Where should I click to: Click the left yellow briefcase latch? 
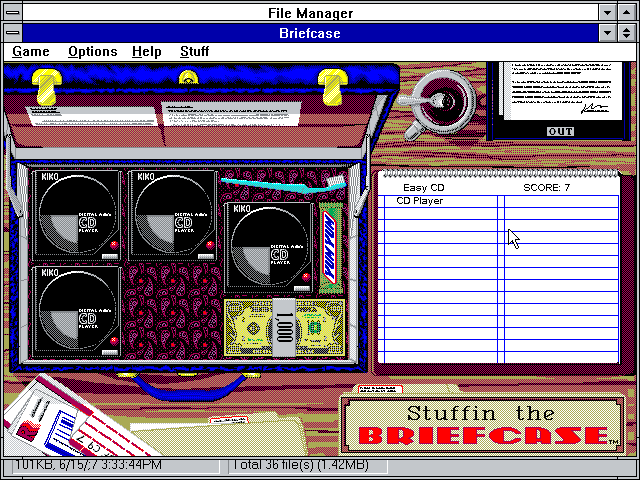(x=46, y=85)
